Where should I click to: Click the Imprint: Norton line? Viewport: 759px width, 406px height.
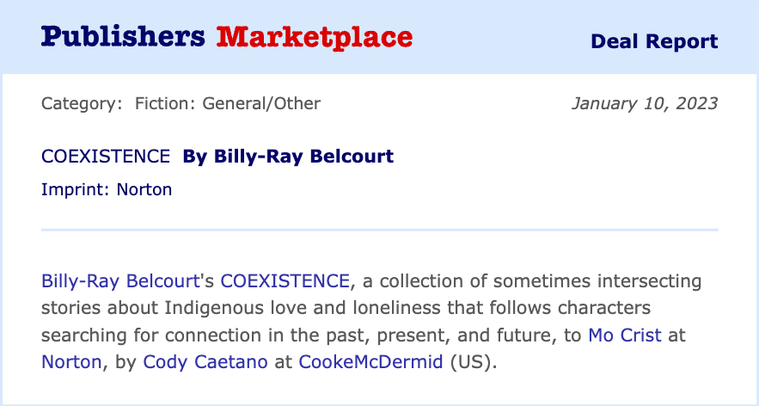click(x=106, y=189)
